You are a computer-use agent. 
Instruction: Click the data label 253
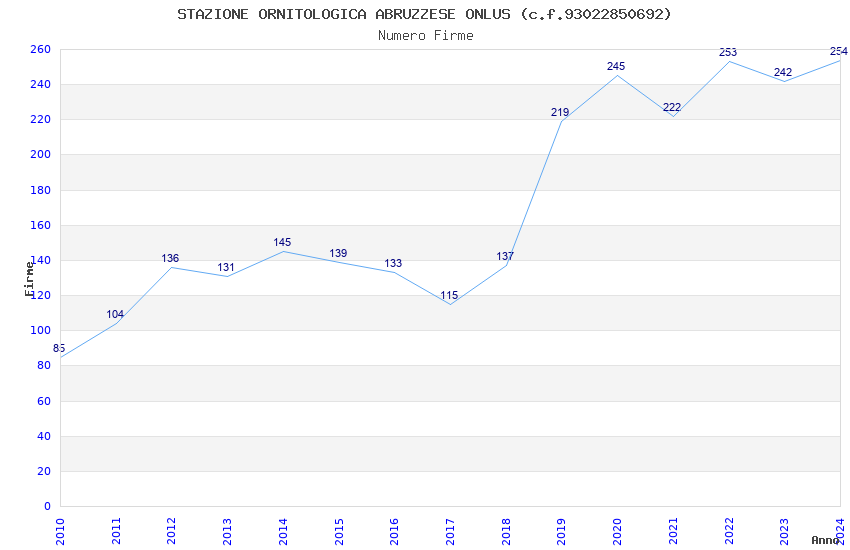tap(728, 52)
